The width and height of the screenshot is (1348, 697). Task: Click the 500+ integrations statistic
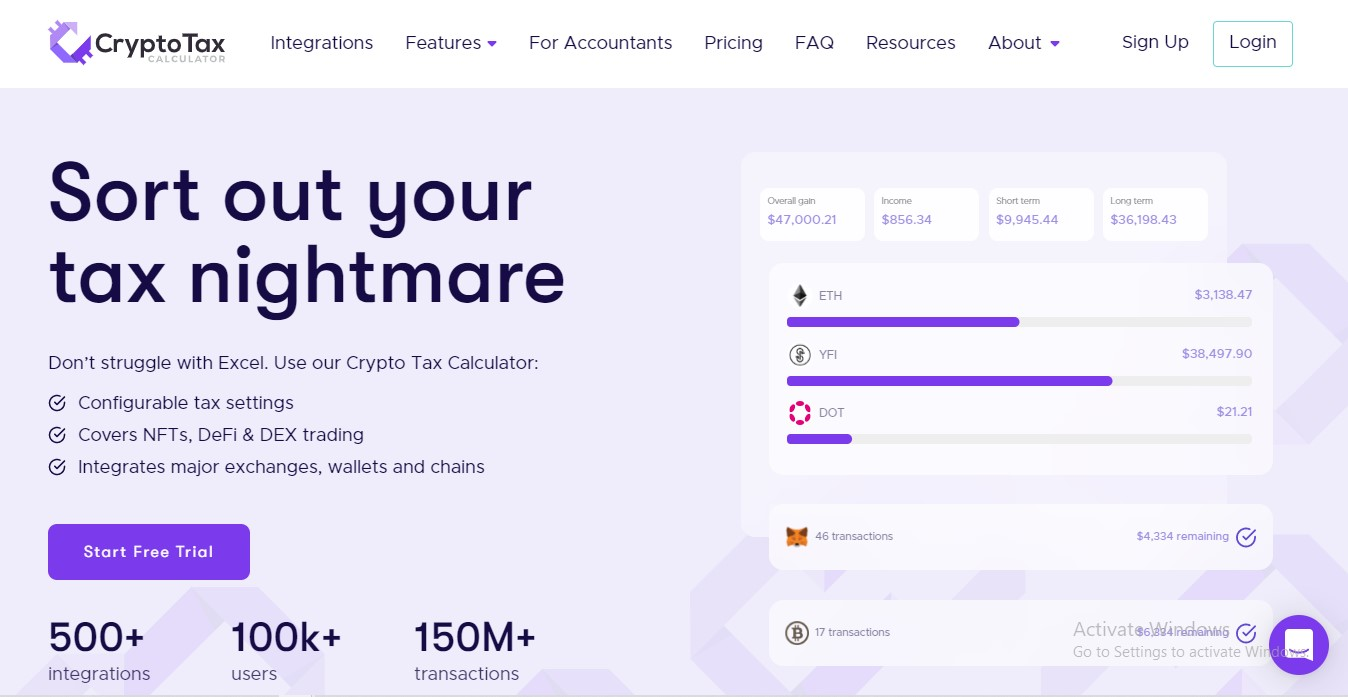[x=99, y=652]
